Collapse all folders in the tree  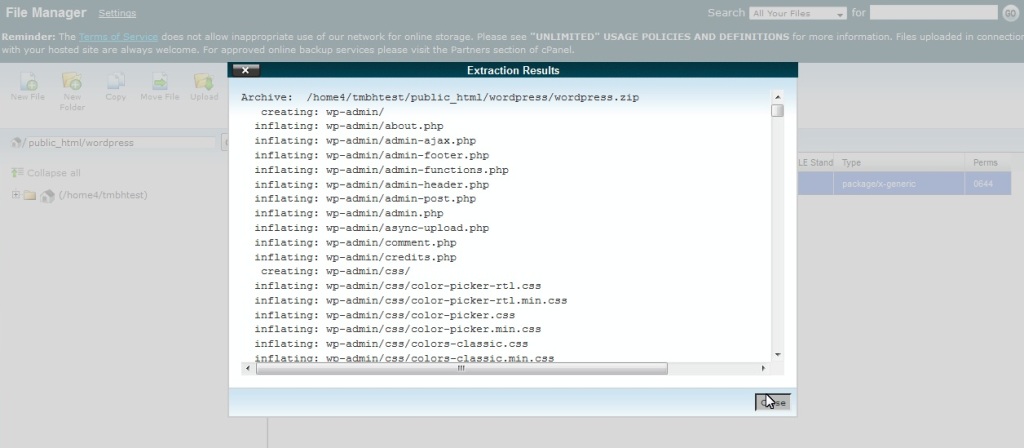[x=54, y=173]
